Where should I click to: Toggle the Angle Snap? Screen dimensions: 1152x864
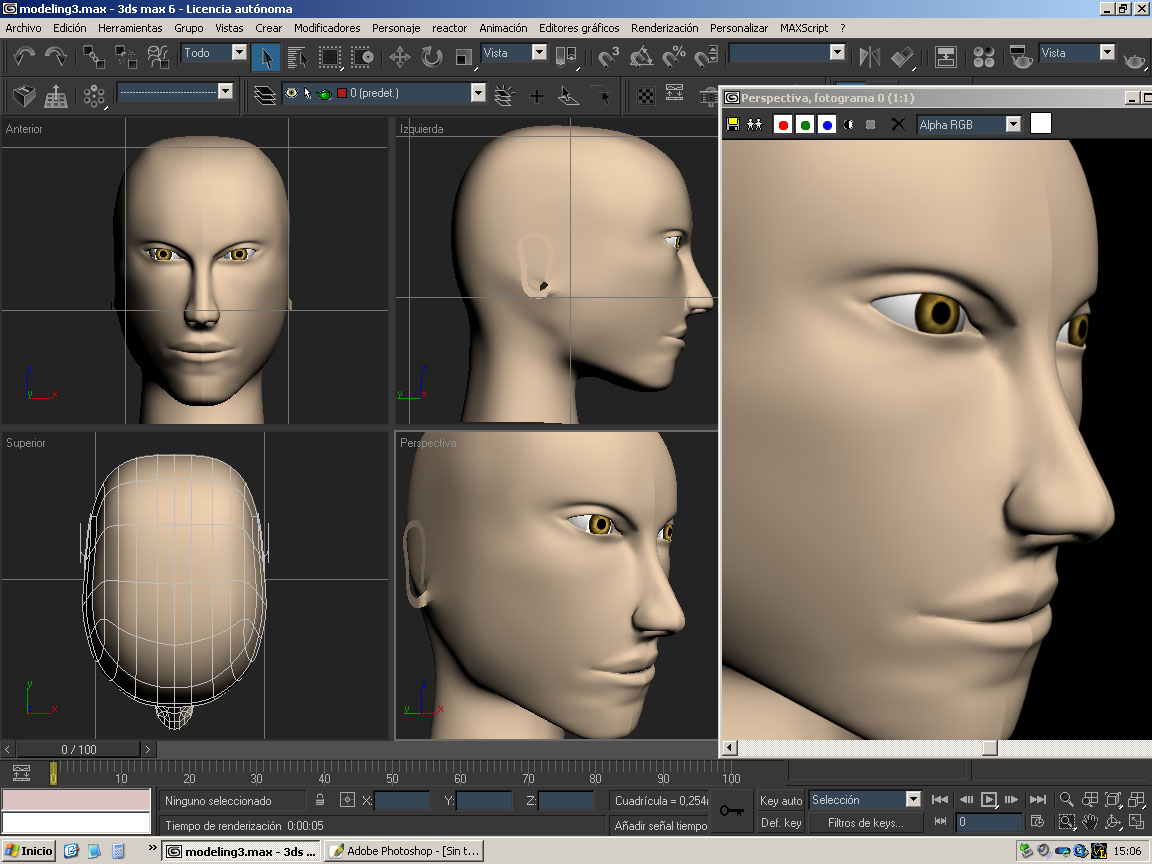coord(641,57)
